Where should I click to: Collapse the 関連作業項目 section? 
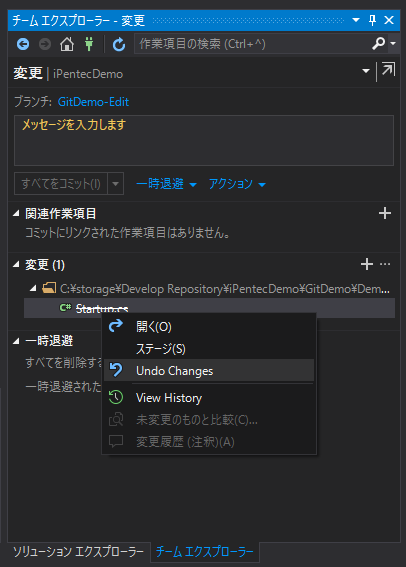(16, 214)
